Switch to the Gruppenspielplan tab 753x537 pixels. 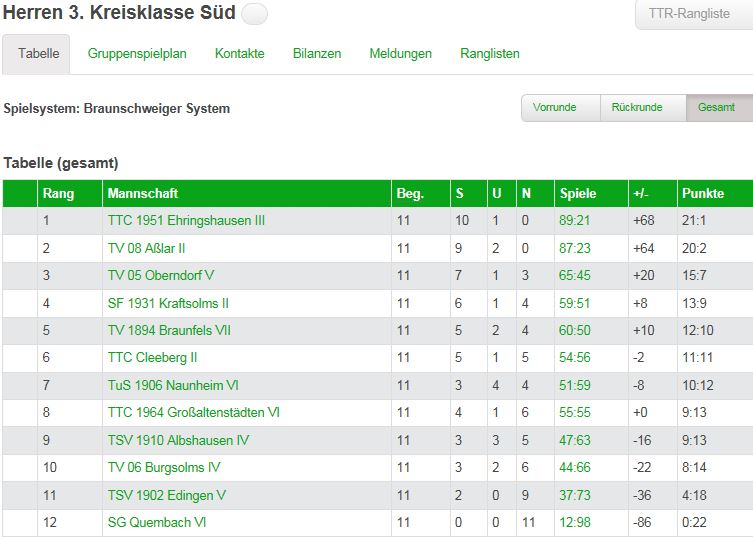137,53
